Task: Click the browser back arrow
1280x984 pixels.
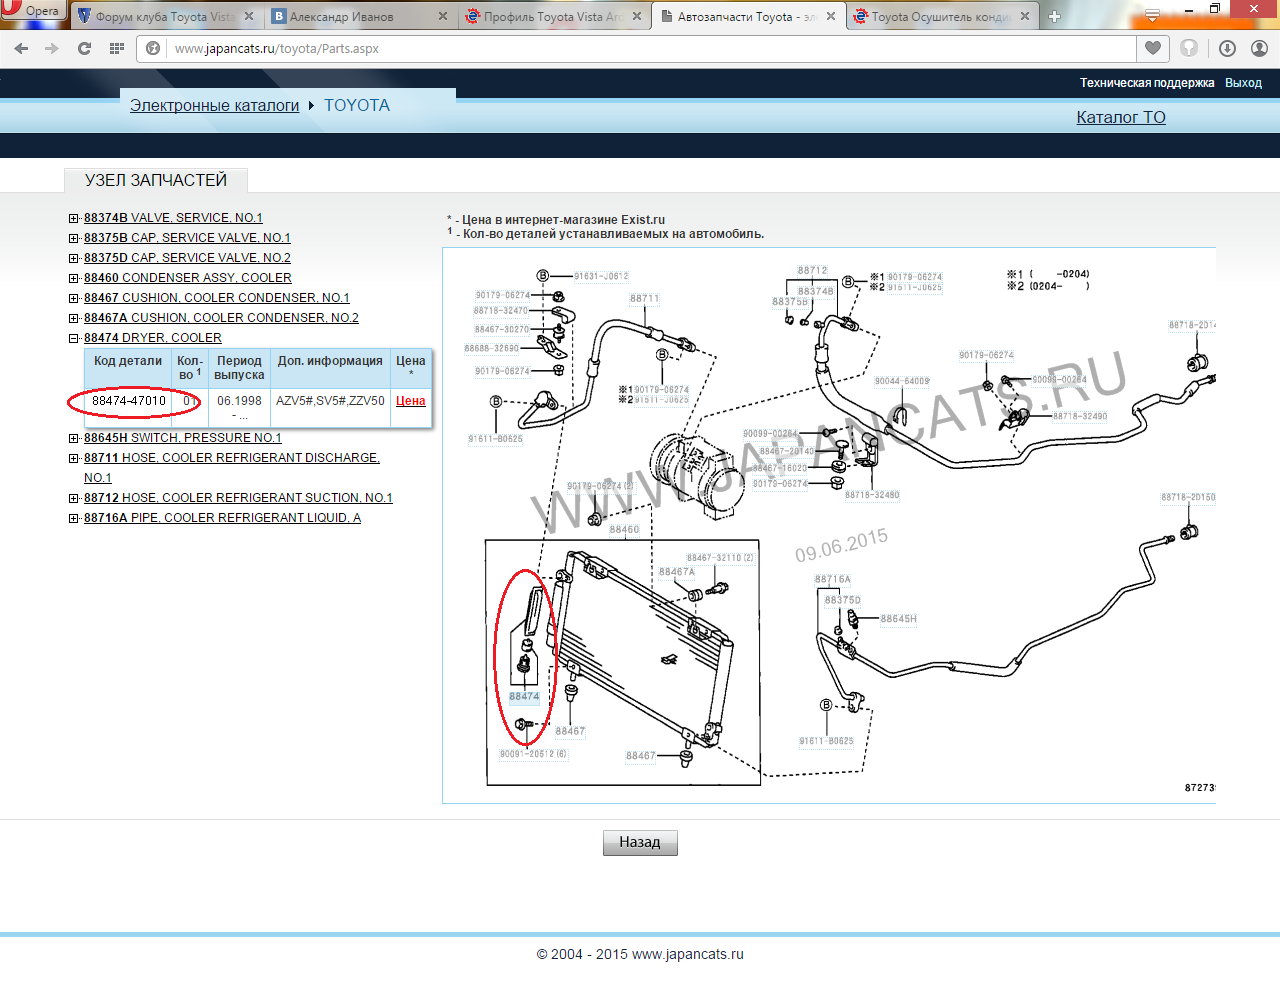Action: (x=21, y=48)
